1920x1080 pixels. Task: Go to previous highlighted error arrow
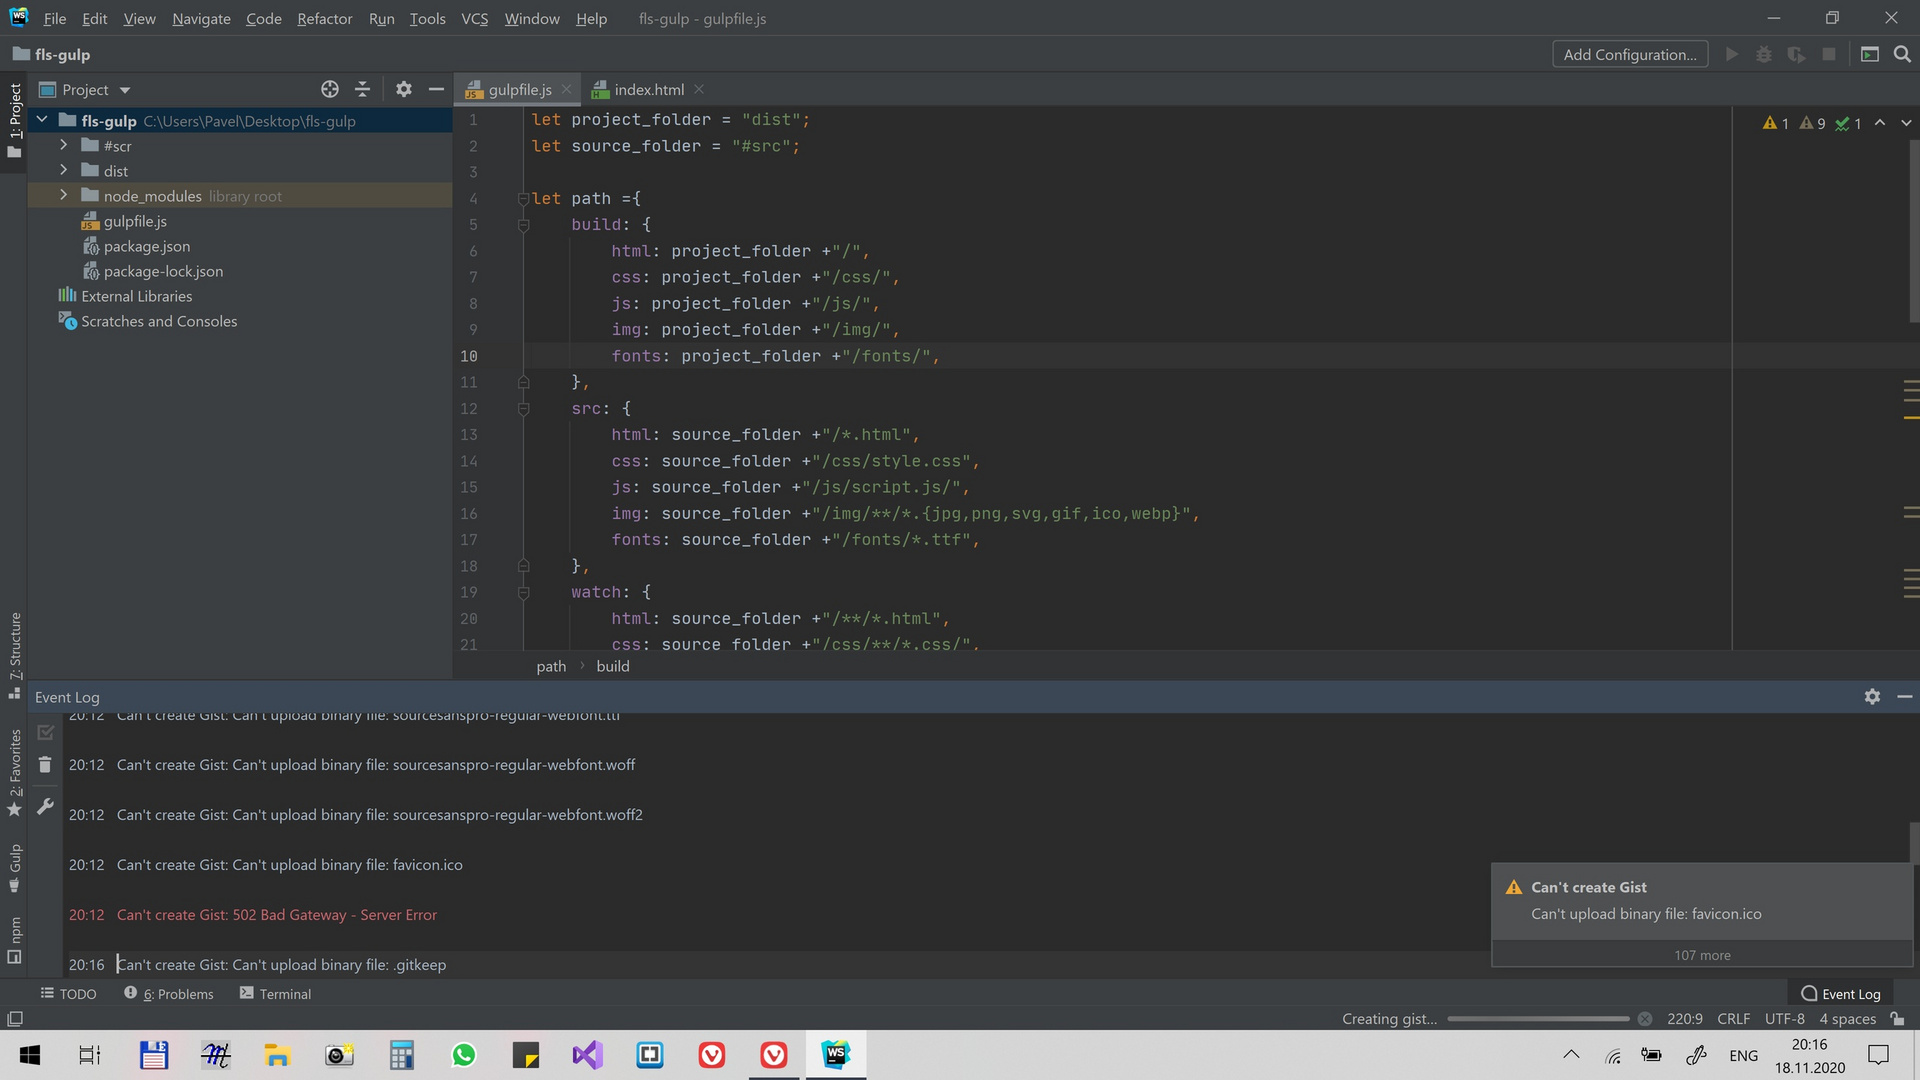[1880, 123]
